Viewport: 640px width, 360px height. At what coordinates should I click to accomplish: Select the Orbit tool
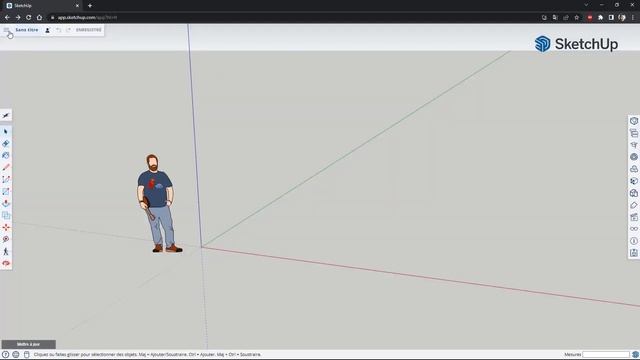[6, 263]
